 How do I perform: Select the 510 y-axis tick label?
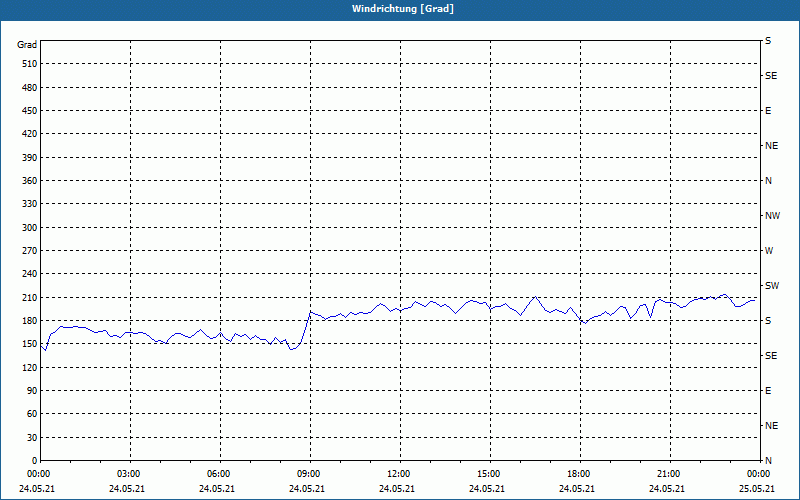tap(30, 64)
